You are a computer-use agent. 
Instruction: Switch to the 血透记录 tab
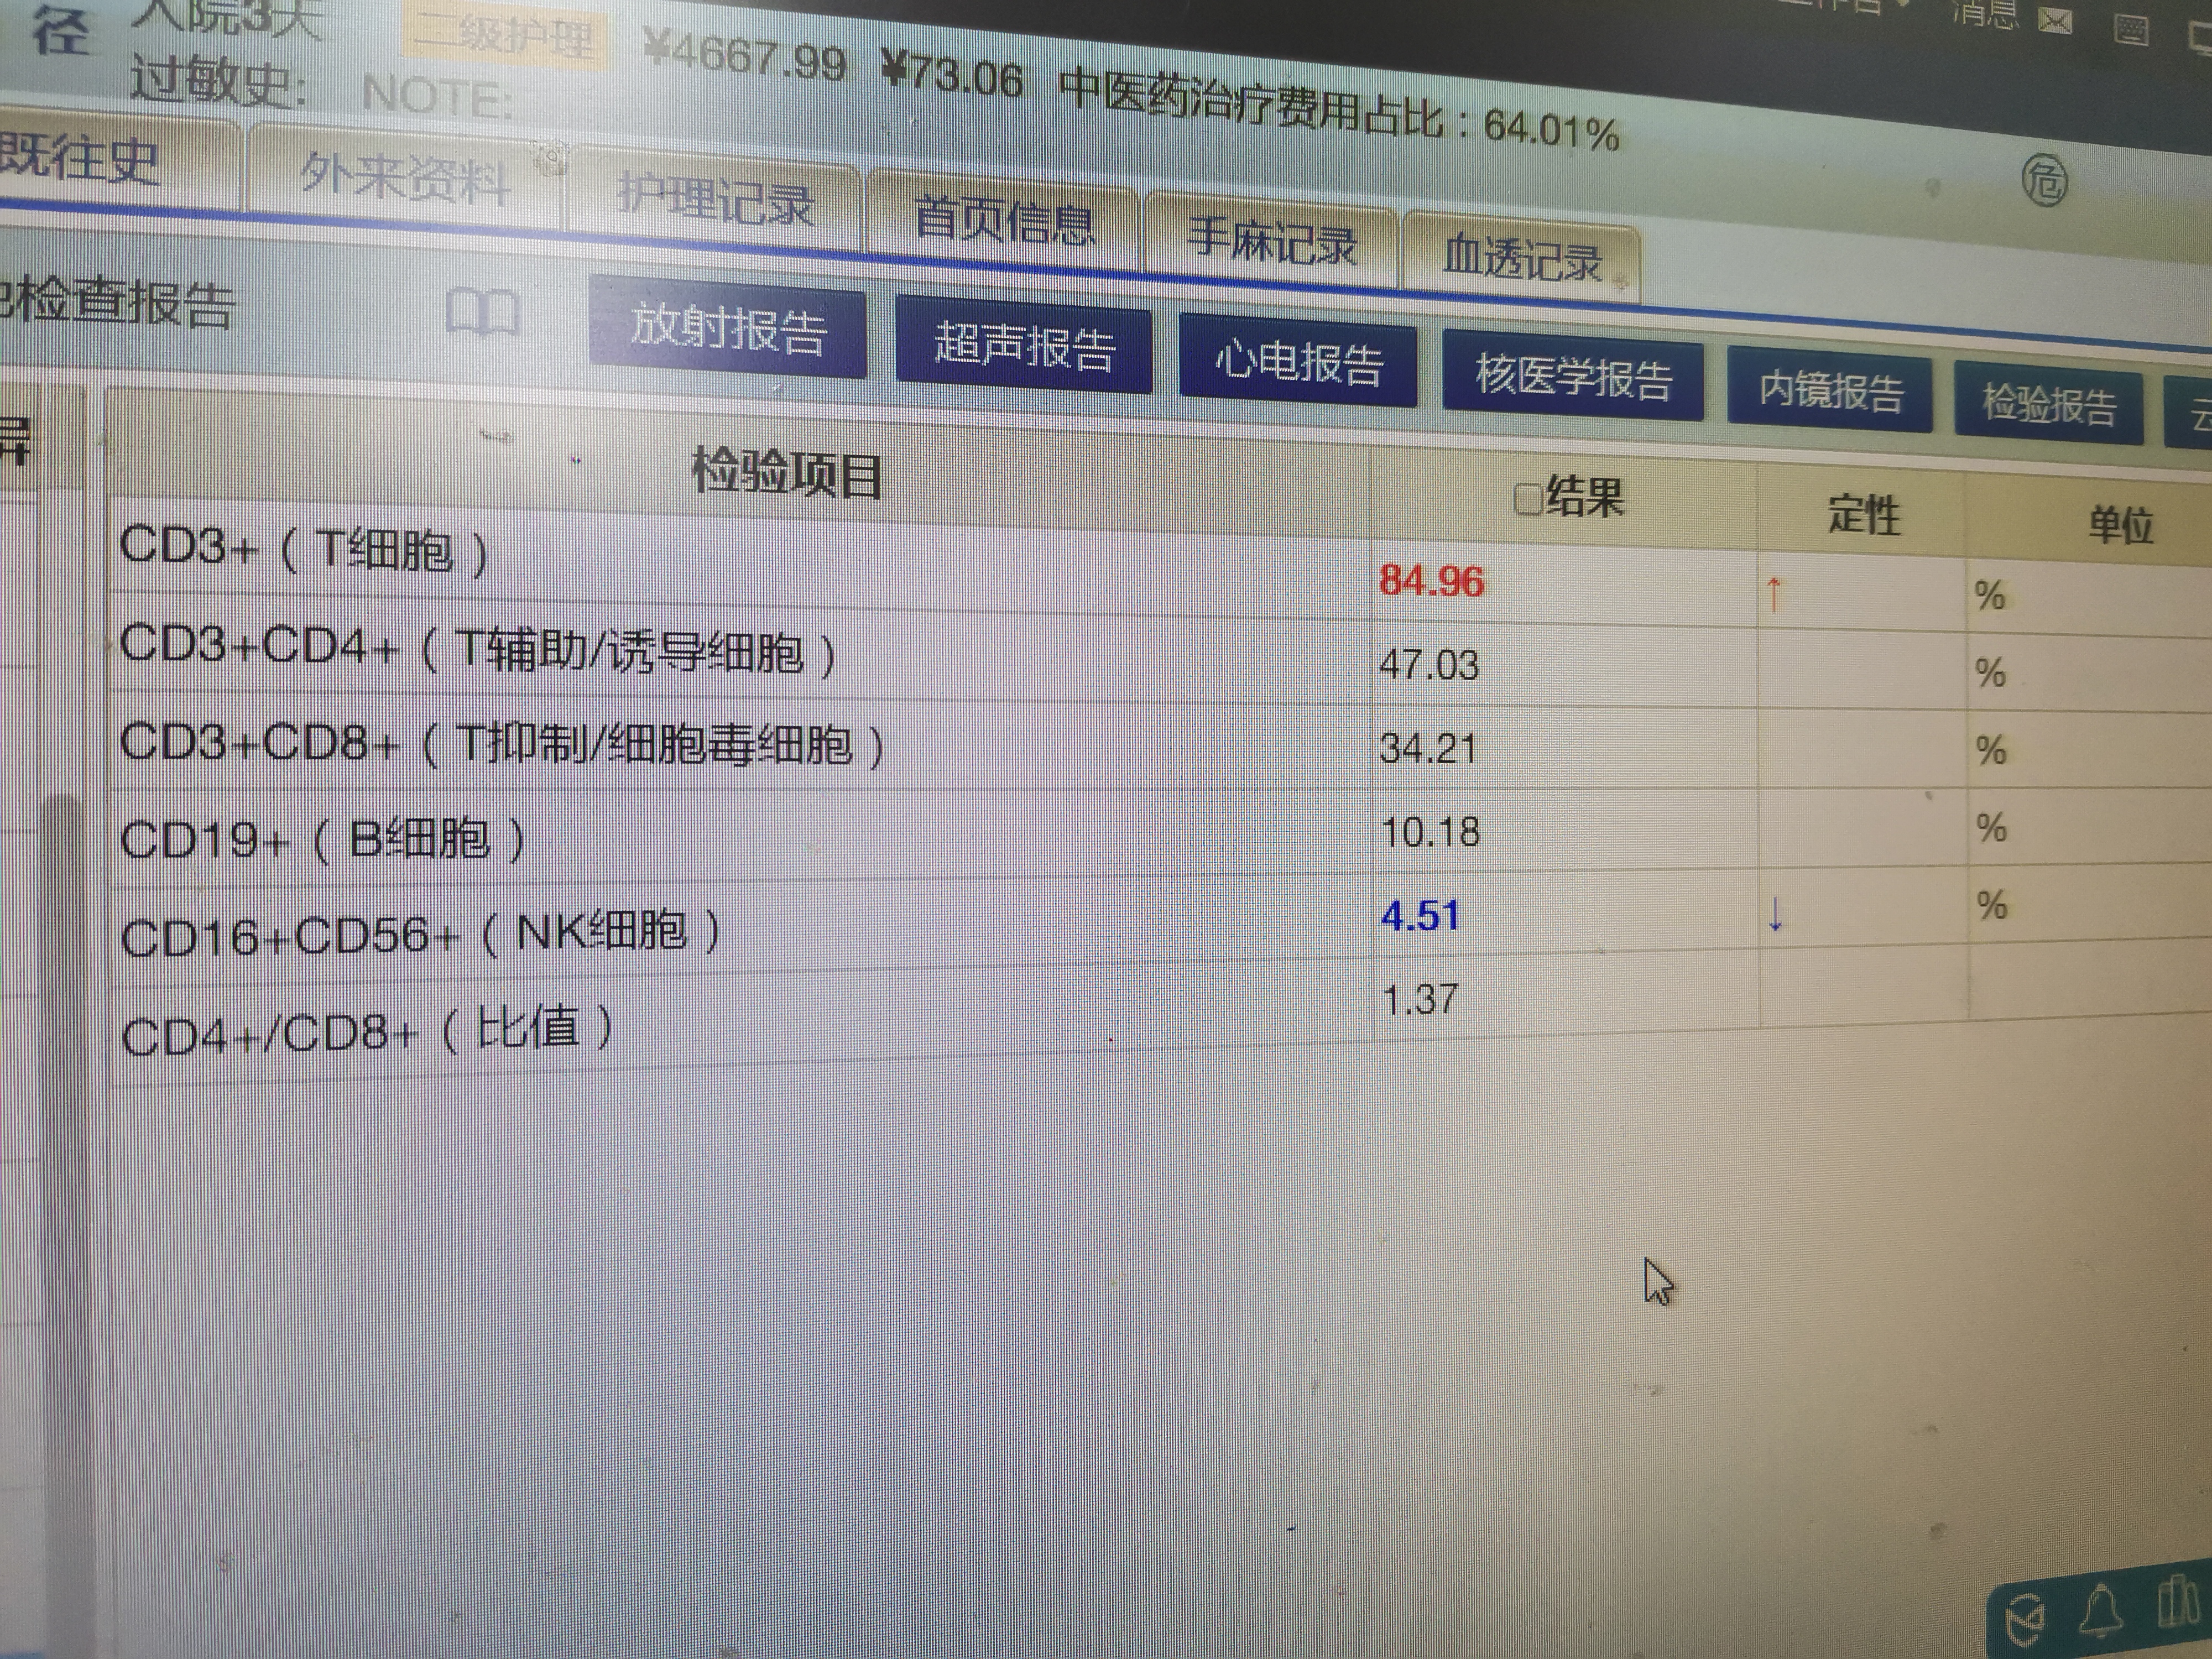(1521, 258)
